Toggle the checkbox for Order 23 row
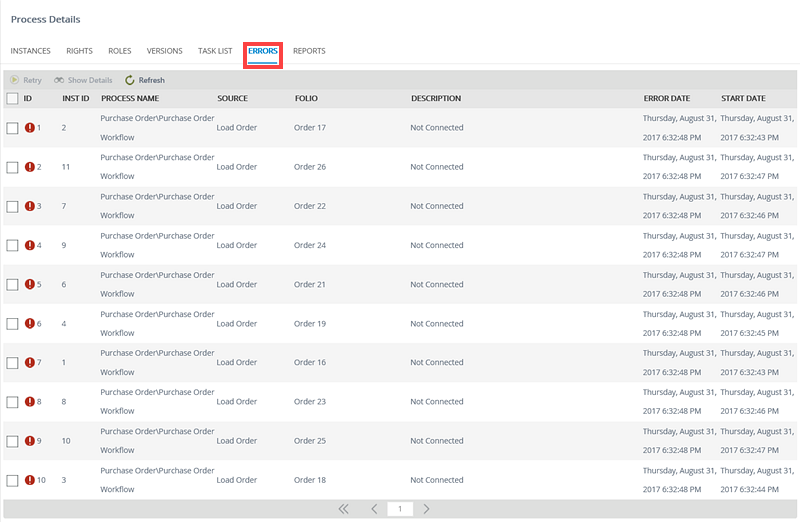800x522 pixels. coord(12,402)
